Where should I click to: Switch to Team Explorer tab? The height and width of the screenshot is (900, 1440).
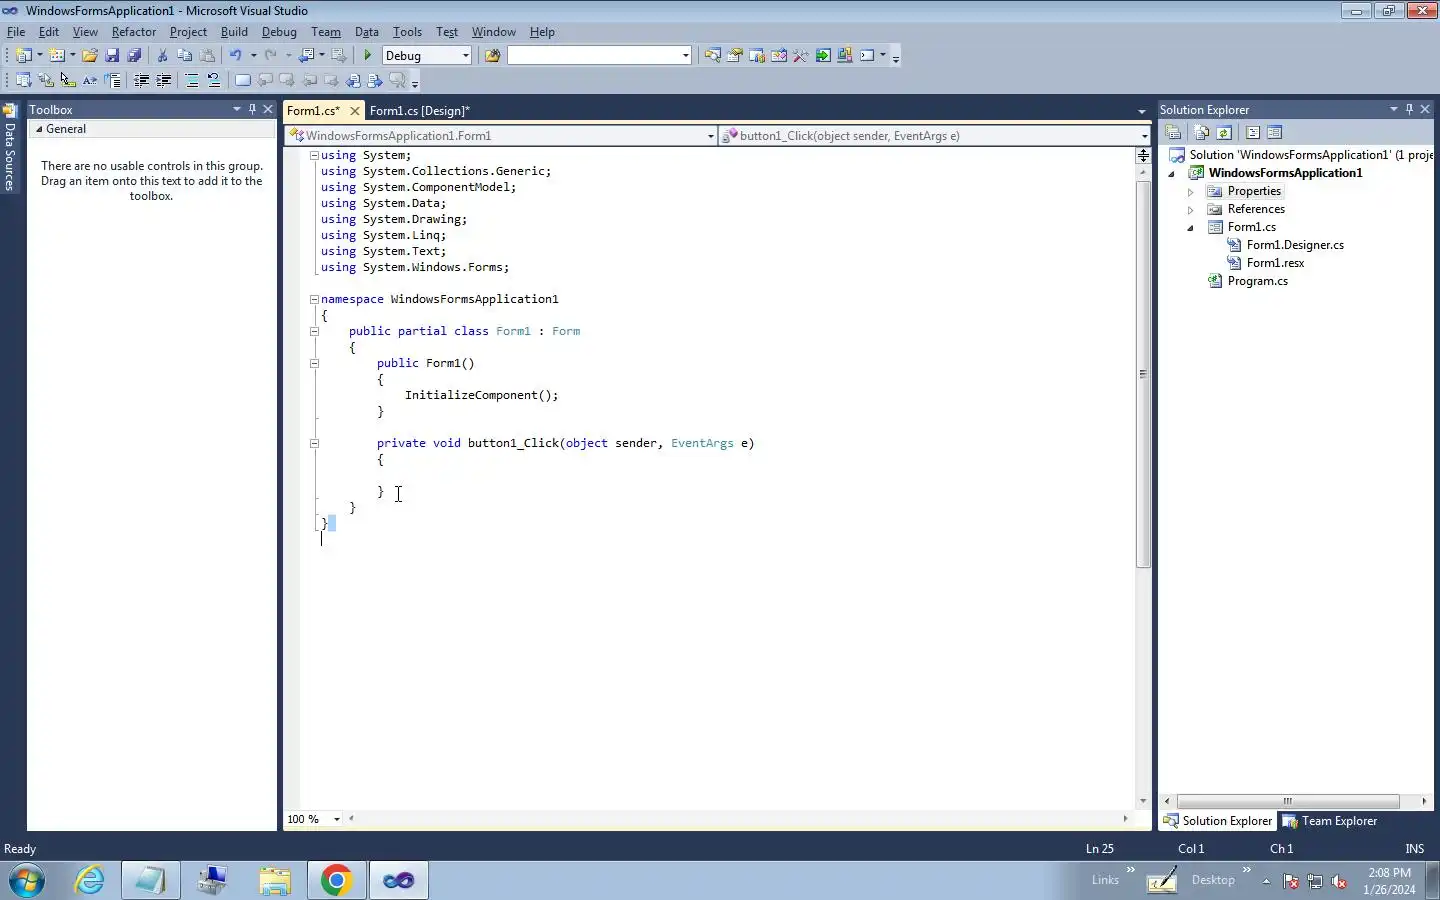tap(1330, 821)
